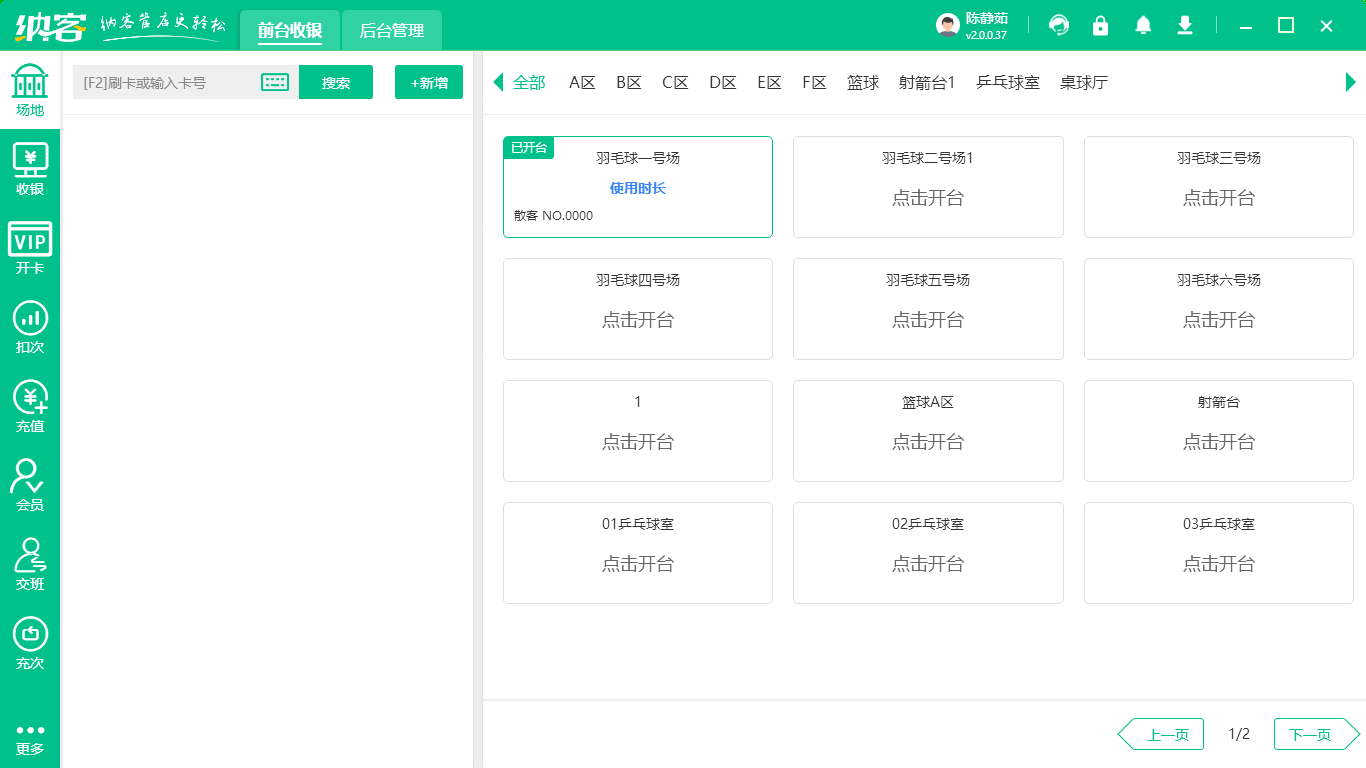Screen dimensions: 1366x768
Task: Select the 前台收银 tab
Action: tap(289, 30)
